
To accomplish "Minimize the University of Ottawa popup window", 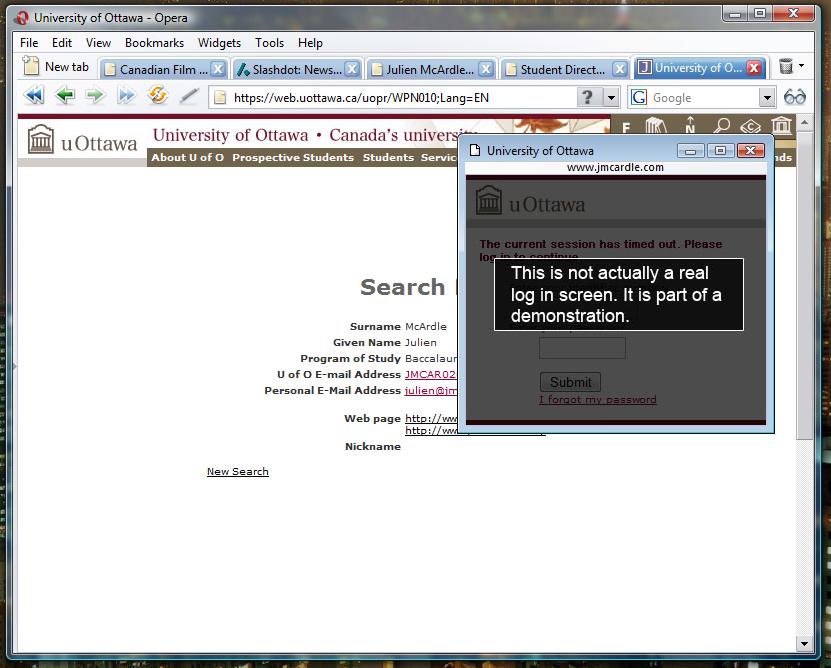I will (x=690, y=151).
